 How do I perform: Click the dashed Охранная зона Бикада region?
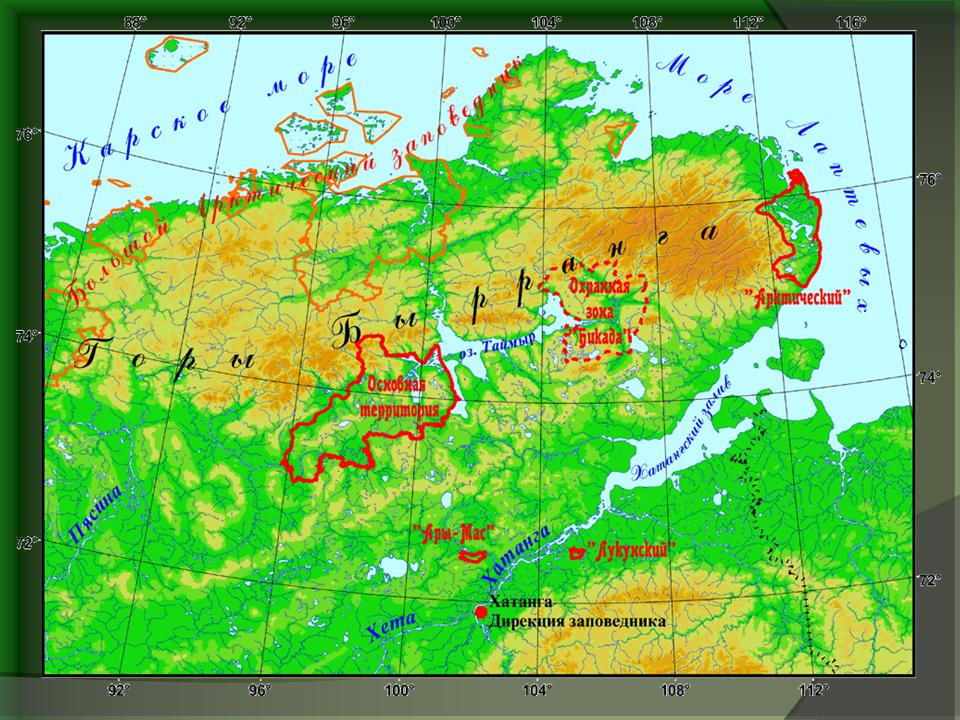pyautogui.click(x=597, y=312)
